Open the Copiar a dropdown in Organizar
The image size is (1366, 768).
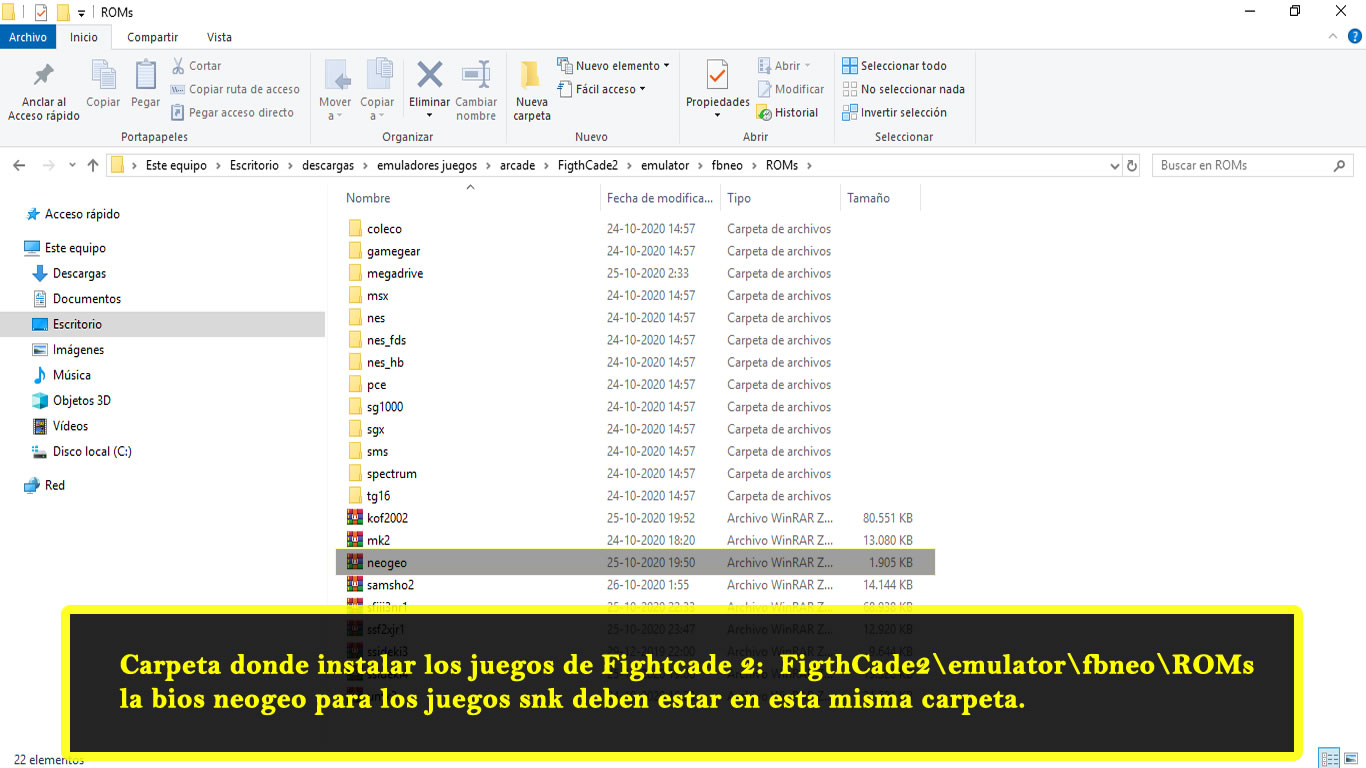377,90
